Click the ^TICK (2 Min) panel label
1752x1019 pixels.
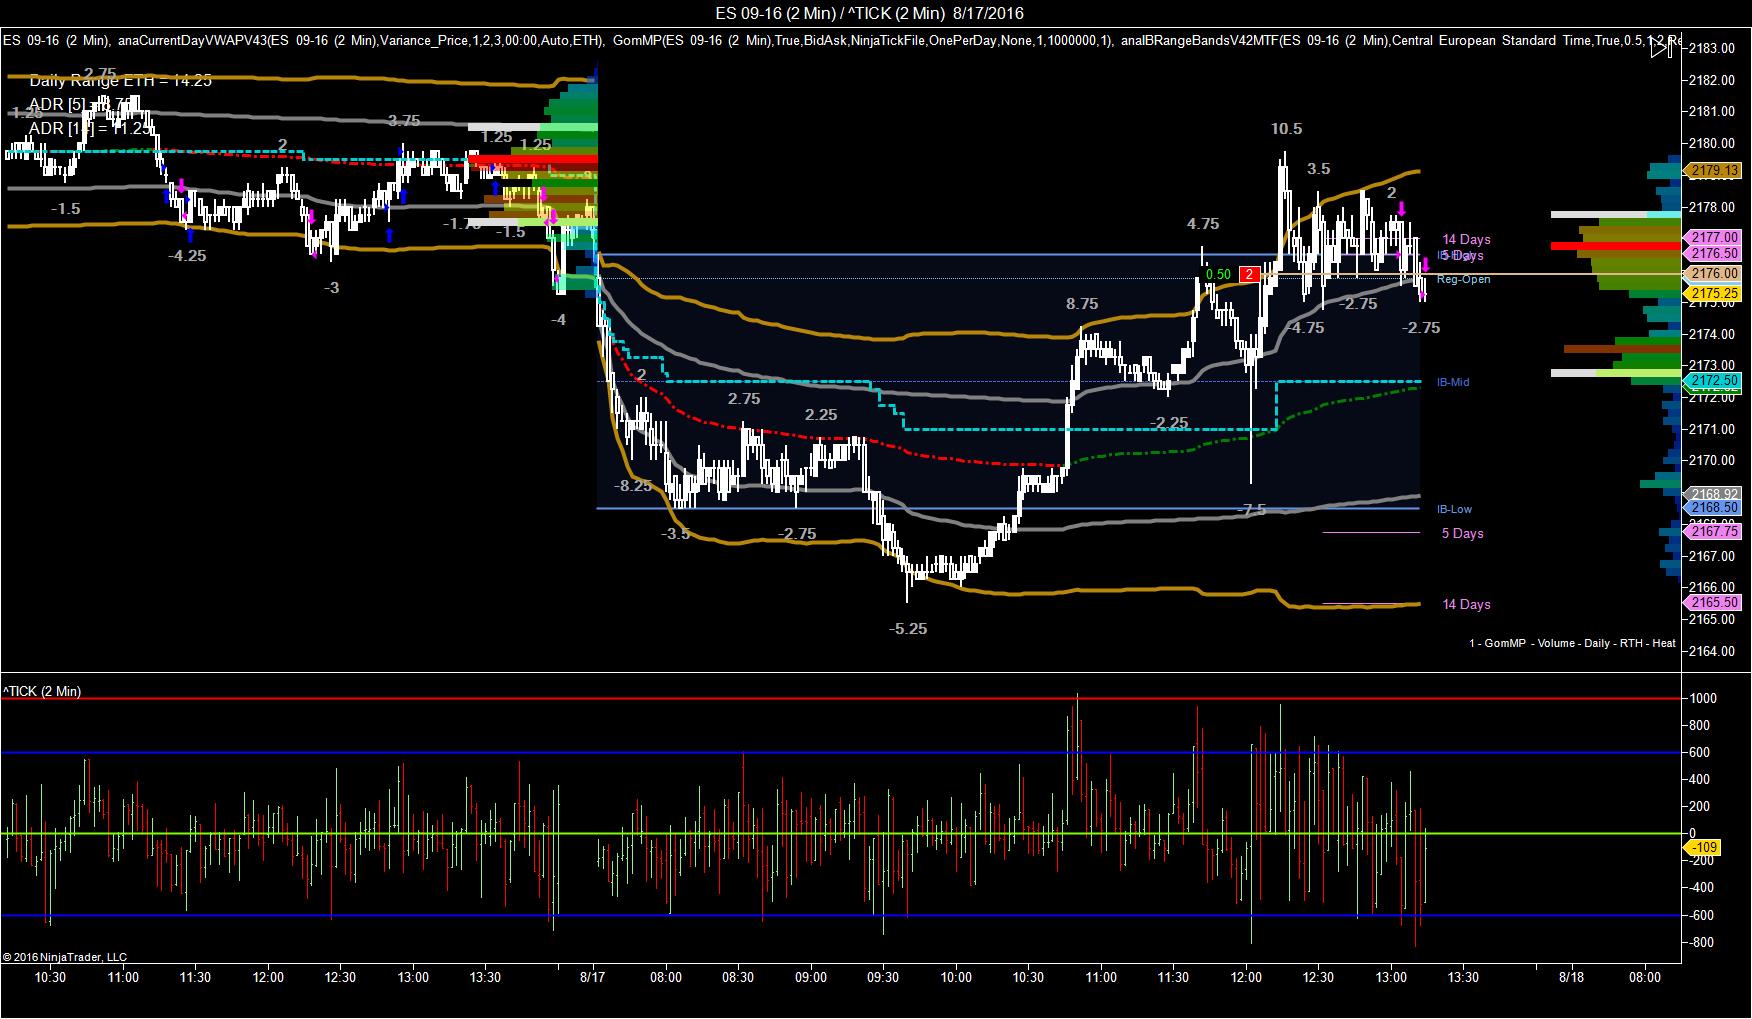[42, 691]
